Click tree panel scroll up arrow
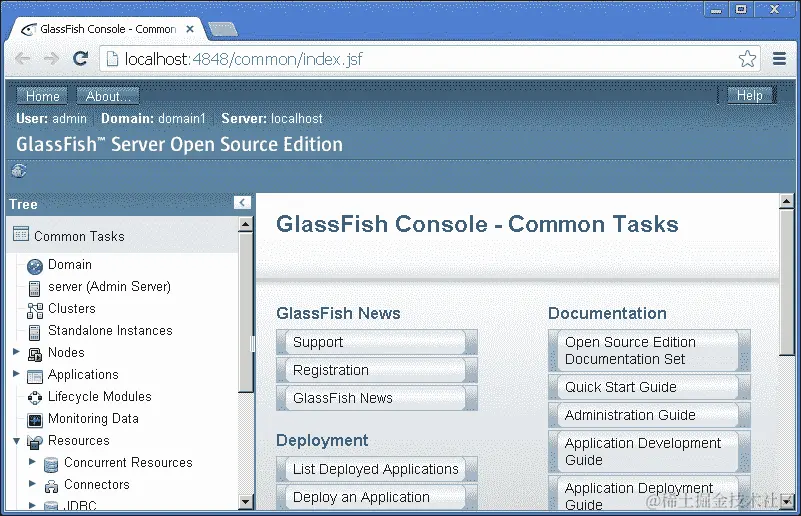Image resolution: width=801 pixels, height=516 pixels. click(x=246, y=224)
